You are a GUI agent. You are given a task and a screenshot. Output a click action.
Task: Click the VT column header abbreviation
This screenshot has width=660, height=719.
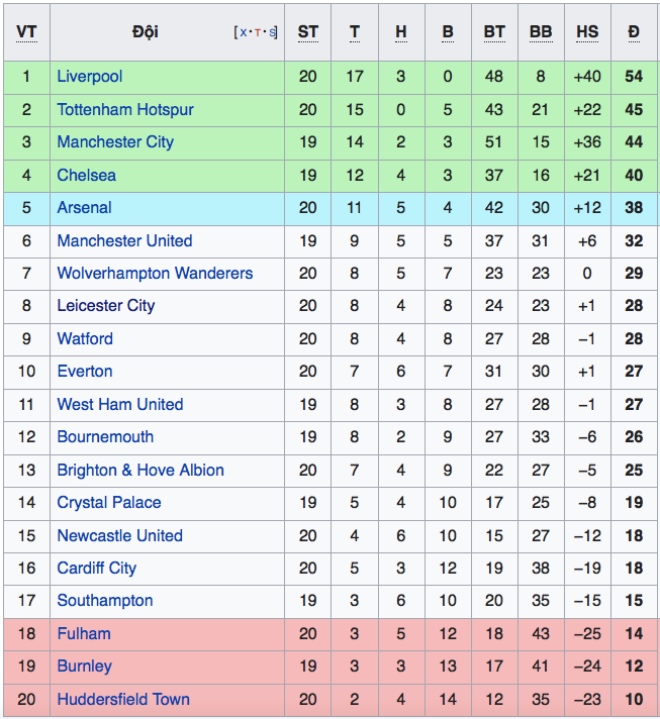26,32
